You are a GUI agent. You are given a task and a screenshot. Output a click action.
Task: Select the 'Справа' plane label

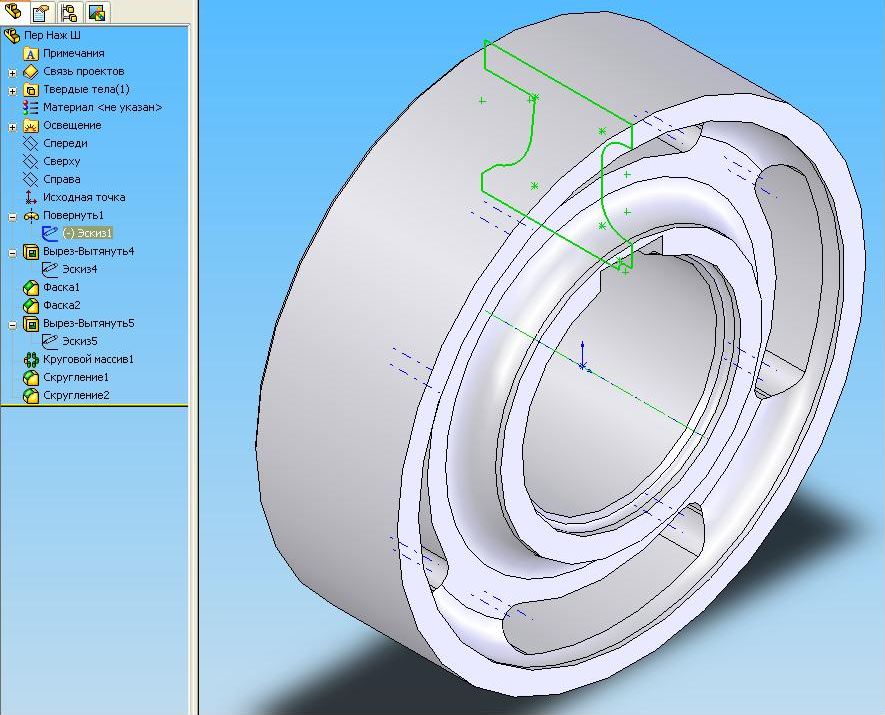click(x=62, y=179)
